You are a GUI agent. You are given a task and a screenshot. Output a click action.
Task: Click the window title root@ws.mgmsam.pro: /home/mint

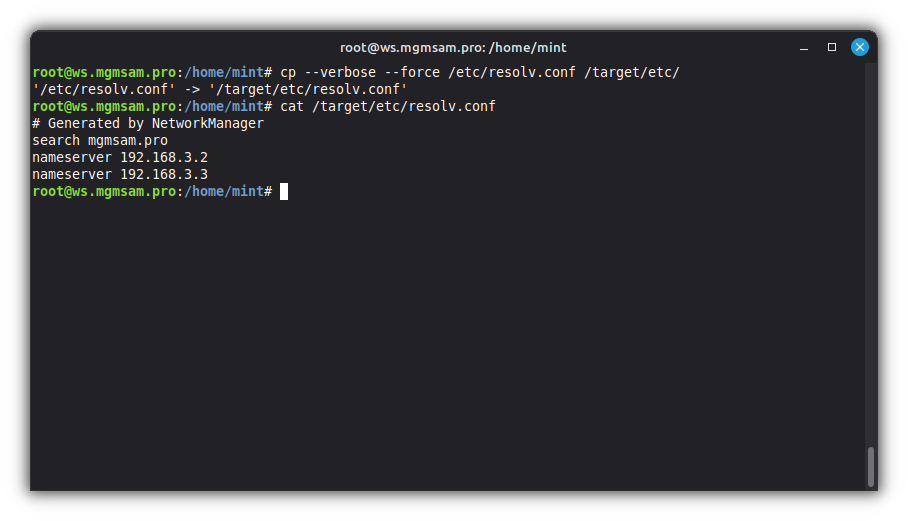453,47
